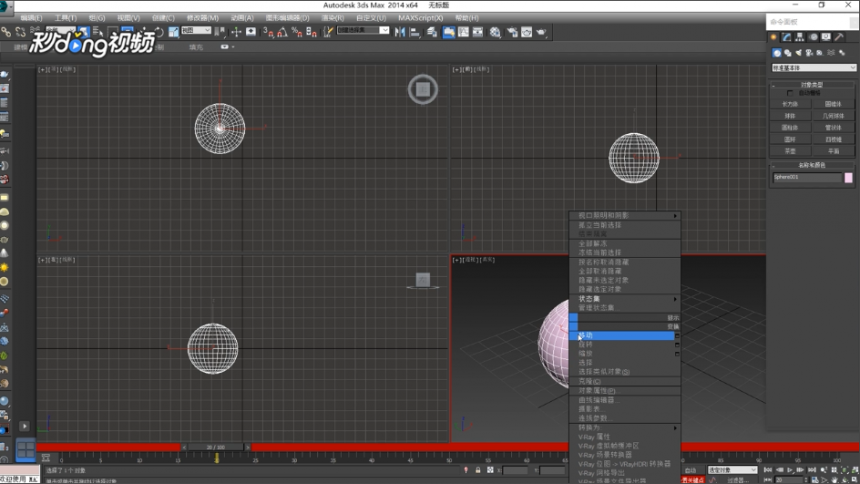Click the Mirror tool icon
The image size is (860, 484).
[x=400, y=32]
